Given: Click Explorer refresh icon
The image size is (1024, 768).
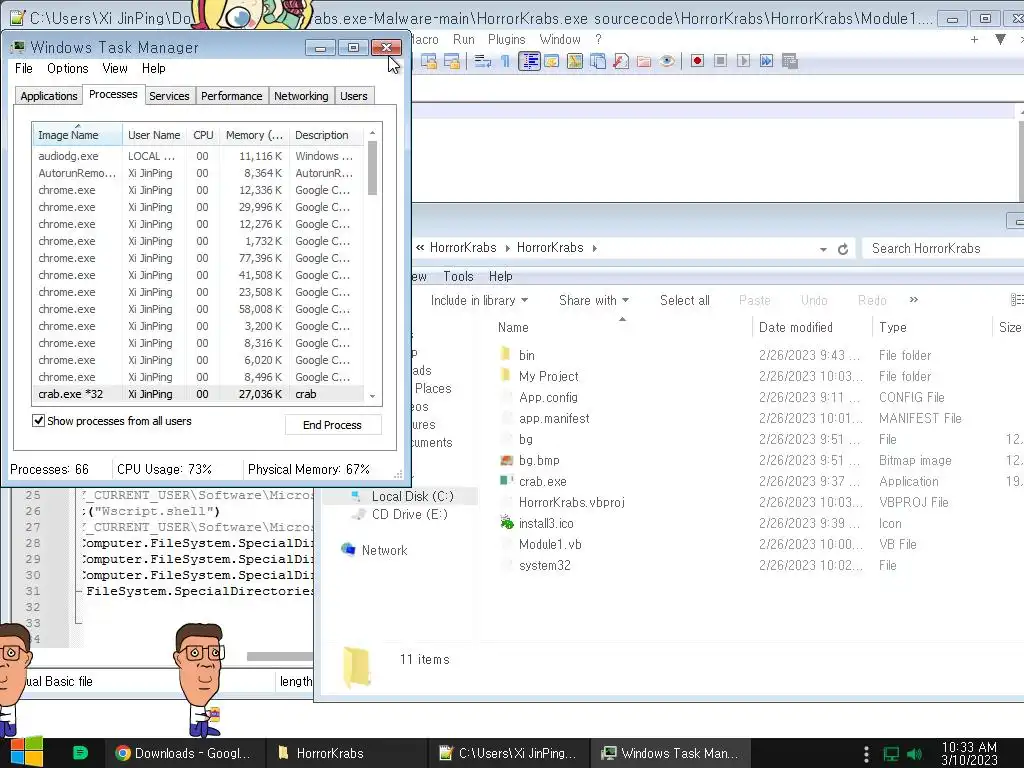Looking at the screenshot, I should [x=843, y=249].
